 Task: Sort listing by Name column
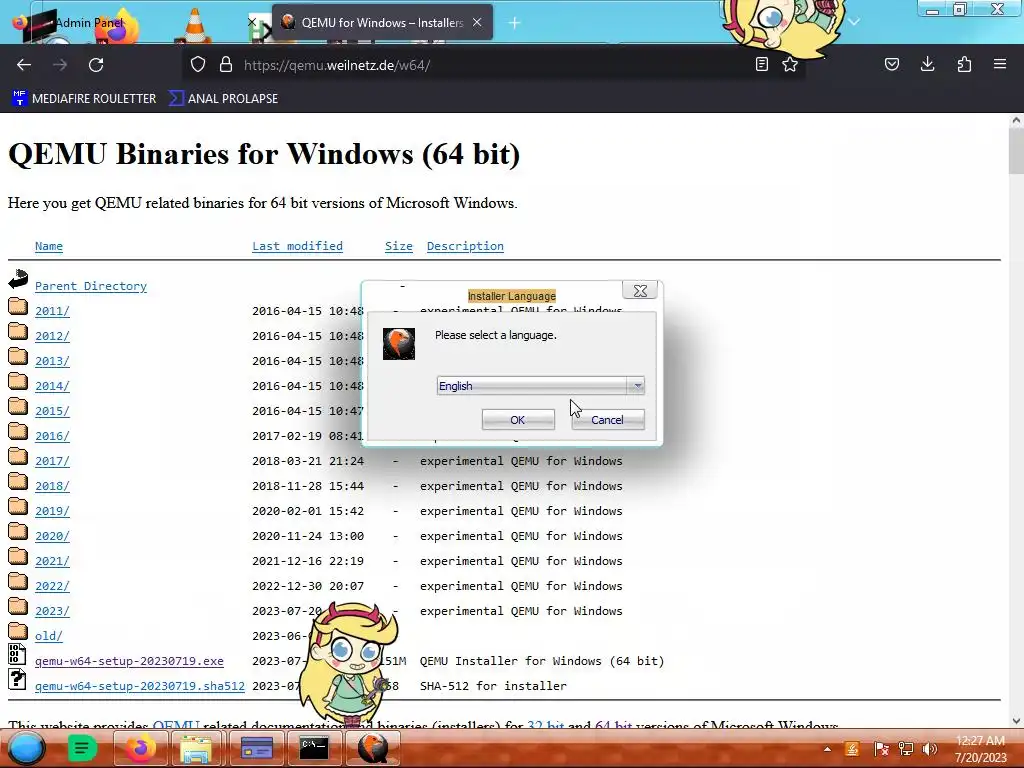49,246
